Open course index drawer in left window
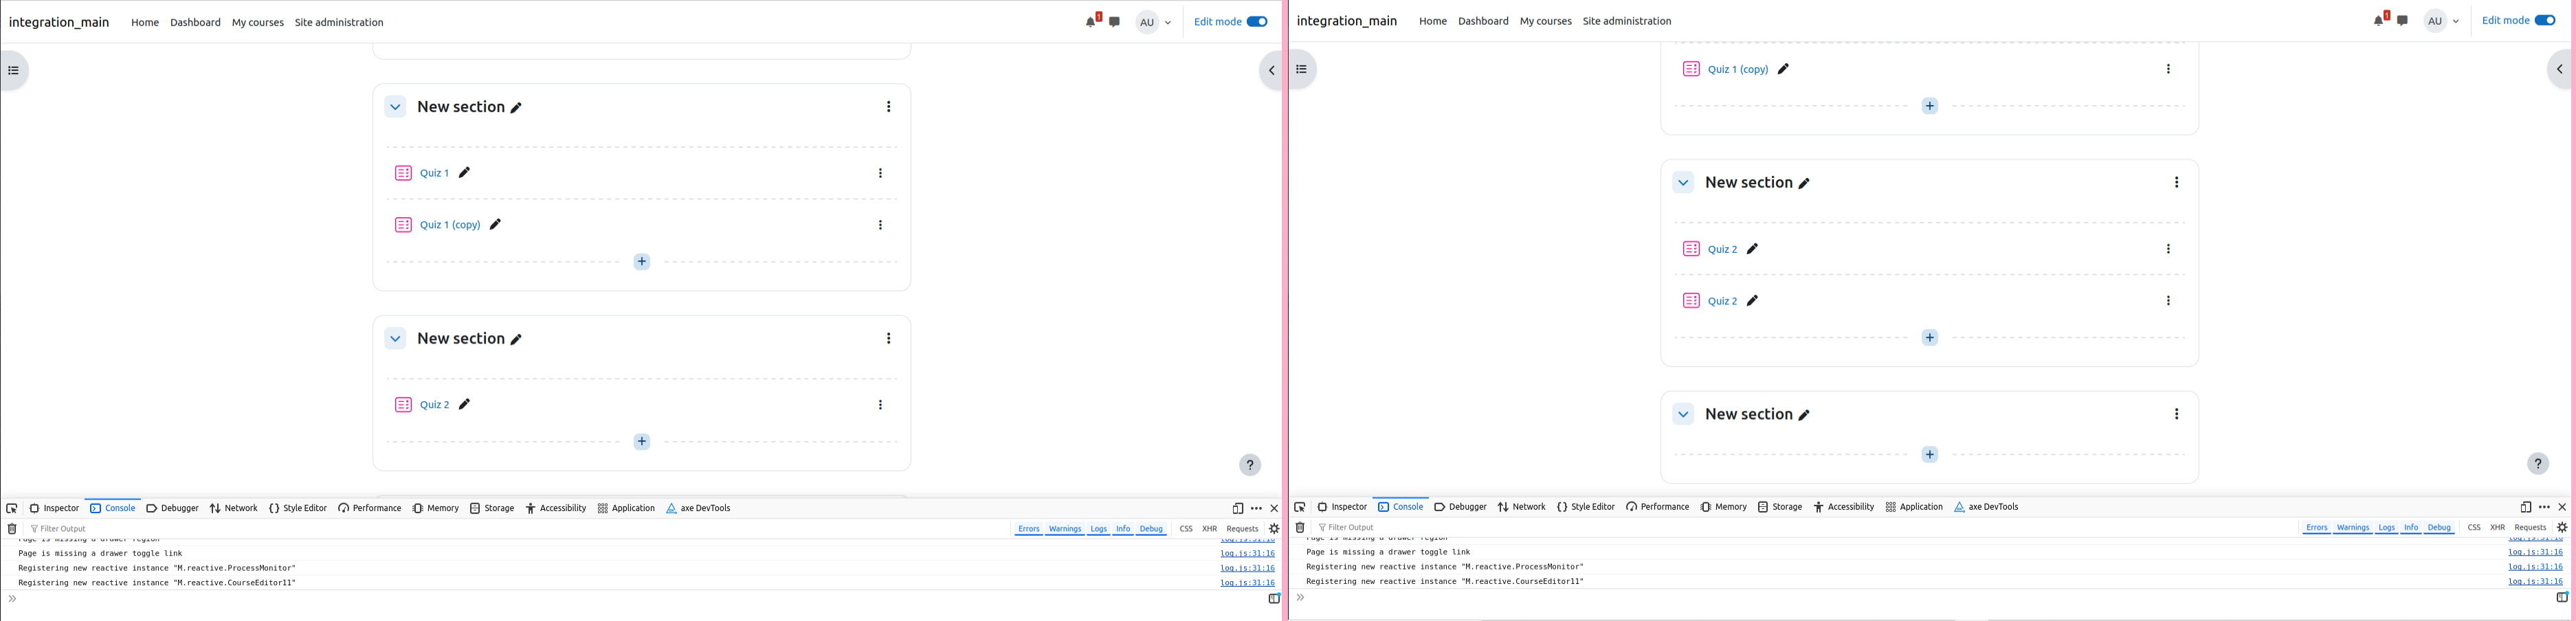 coord(14,71)
